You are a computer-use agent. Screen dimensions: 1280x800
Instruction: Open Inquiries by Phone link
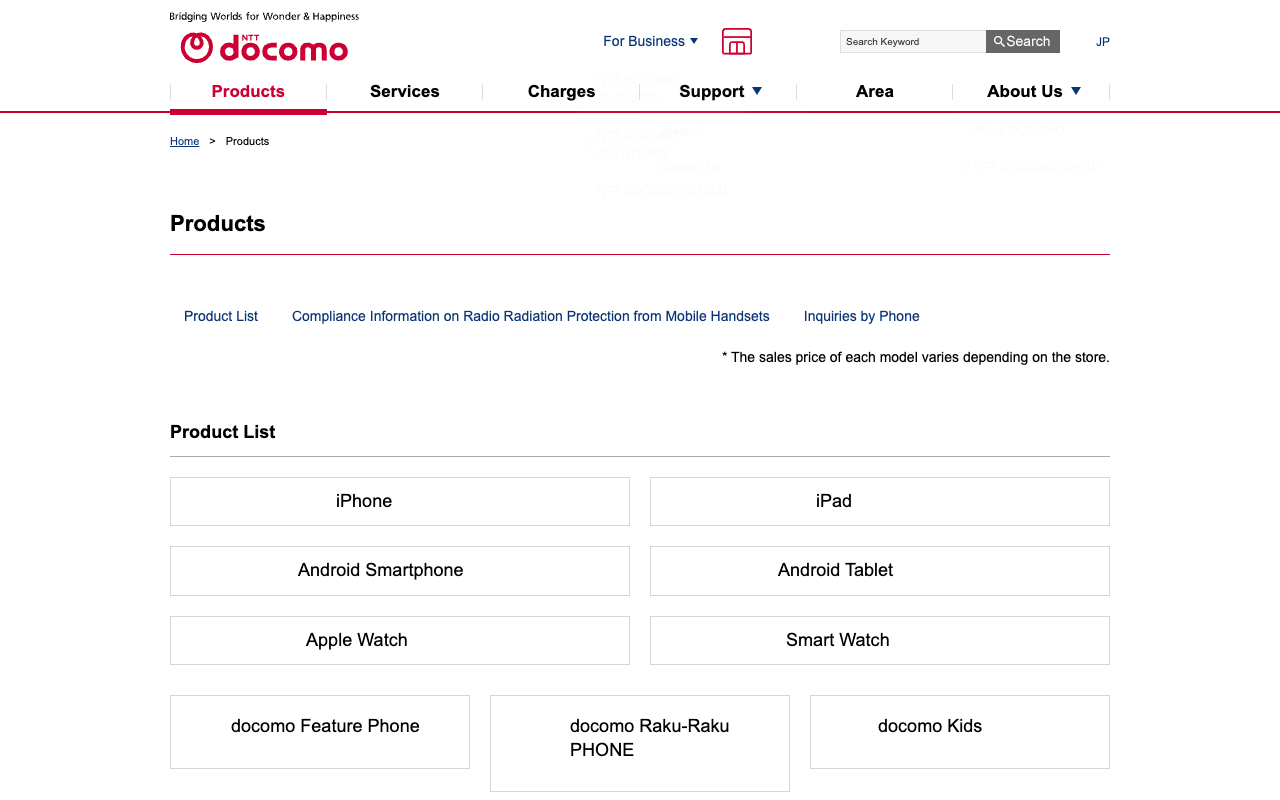861,316
